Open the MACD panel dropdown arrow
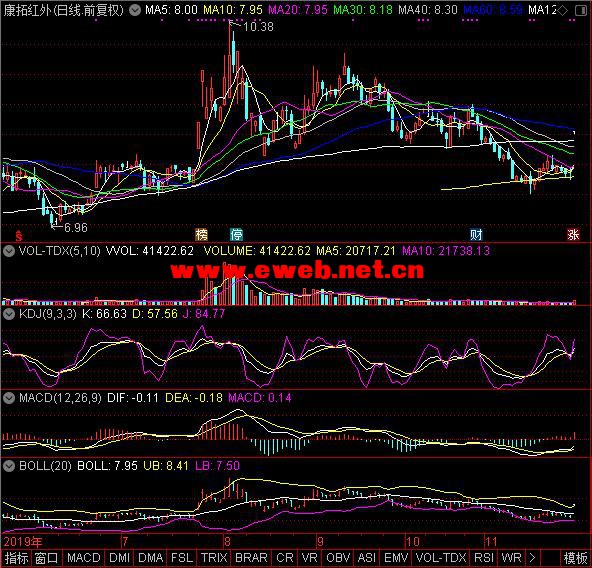This screenshot has height=568, width=592. coord(9,398)
